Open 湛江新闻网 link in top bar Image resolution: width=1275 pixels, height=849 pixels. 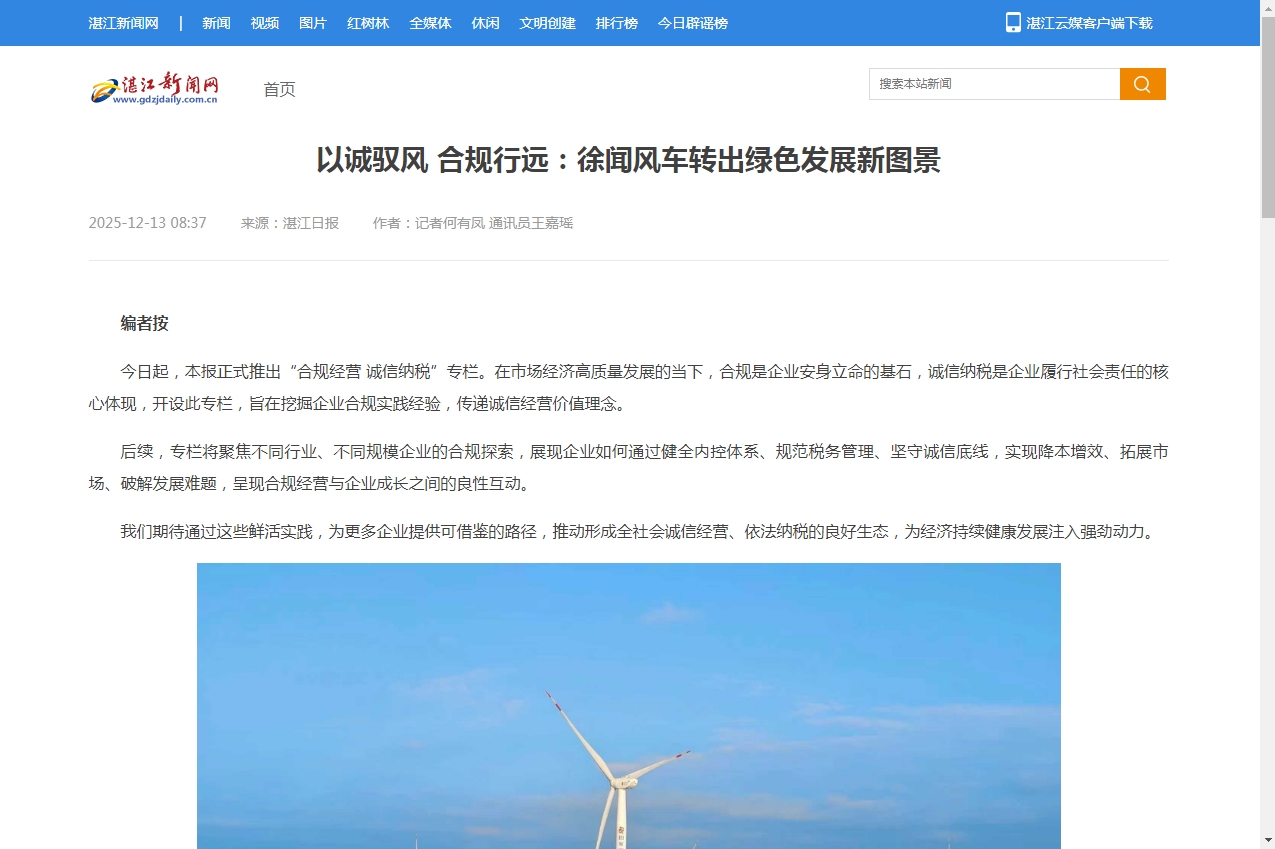(x=123, y=23)
